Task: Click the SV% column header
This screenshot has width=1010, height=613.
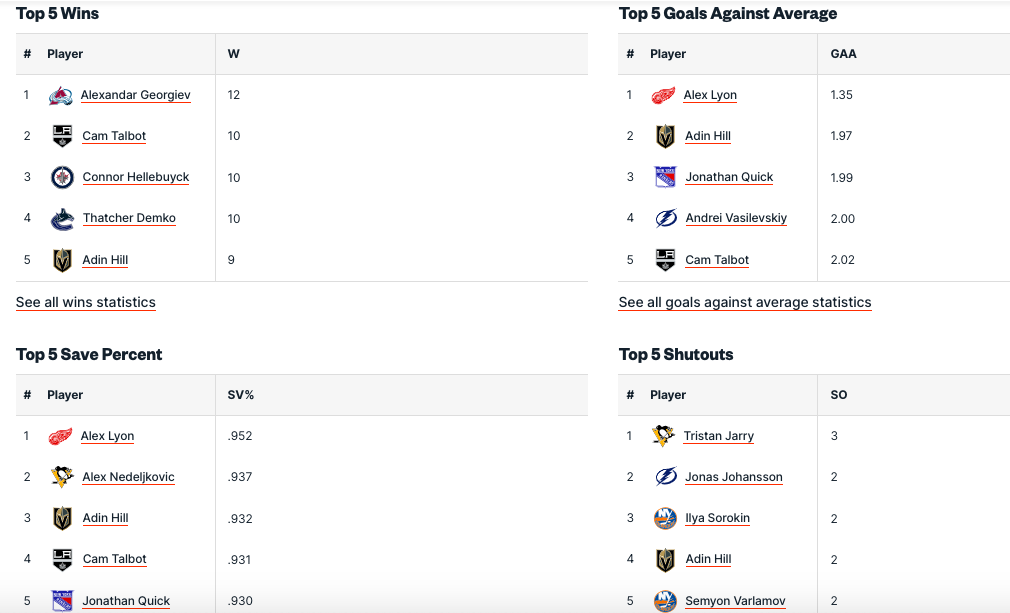Action: click(241, 395)
